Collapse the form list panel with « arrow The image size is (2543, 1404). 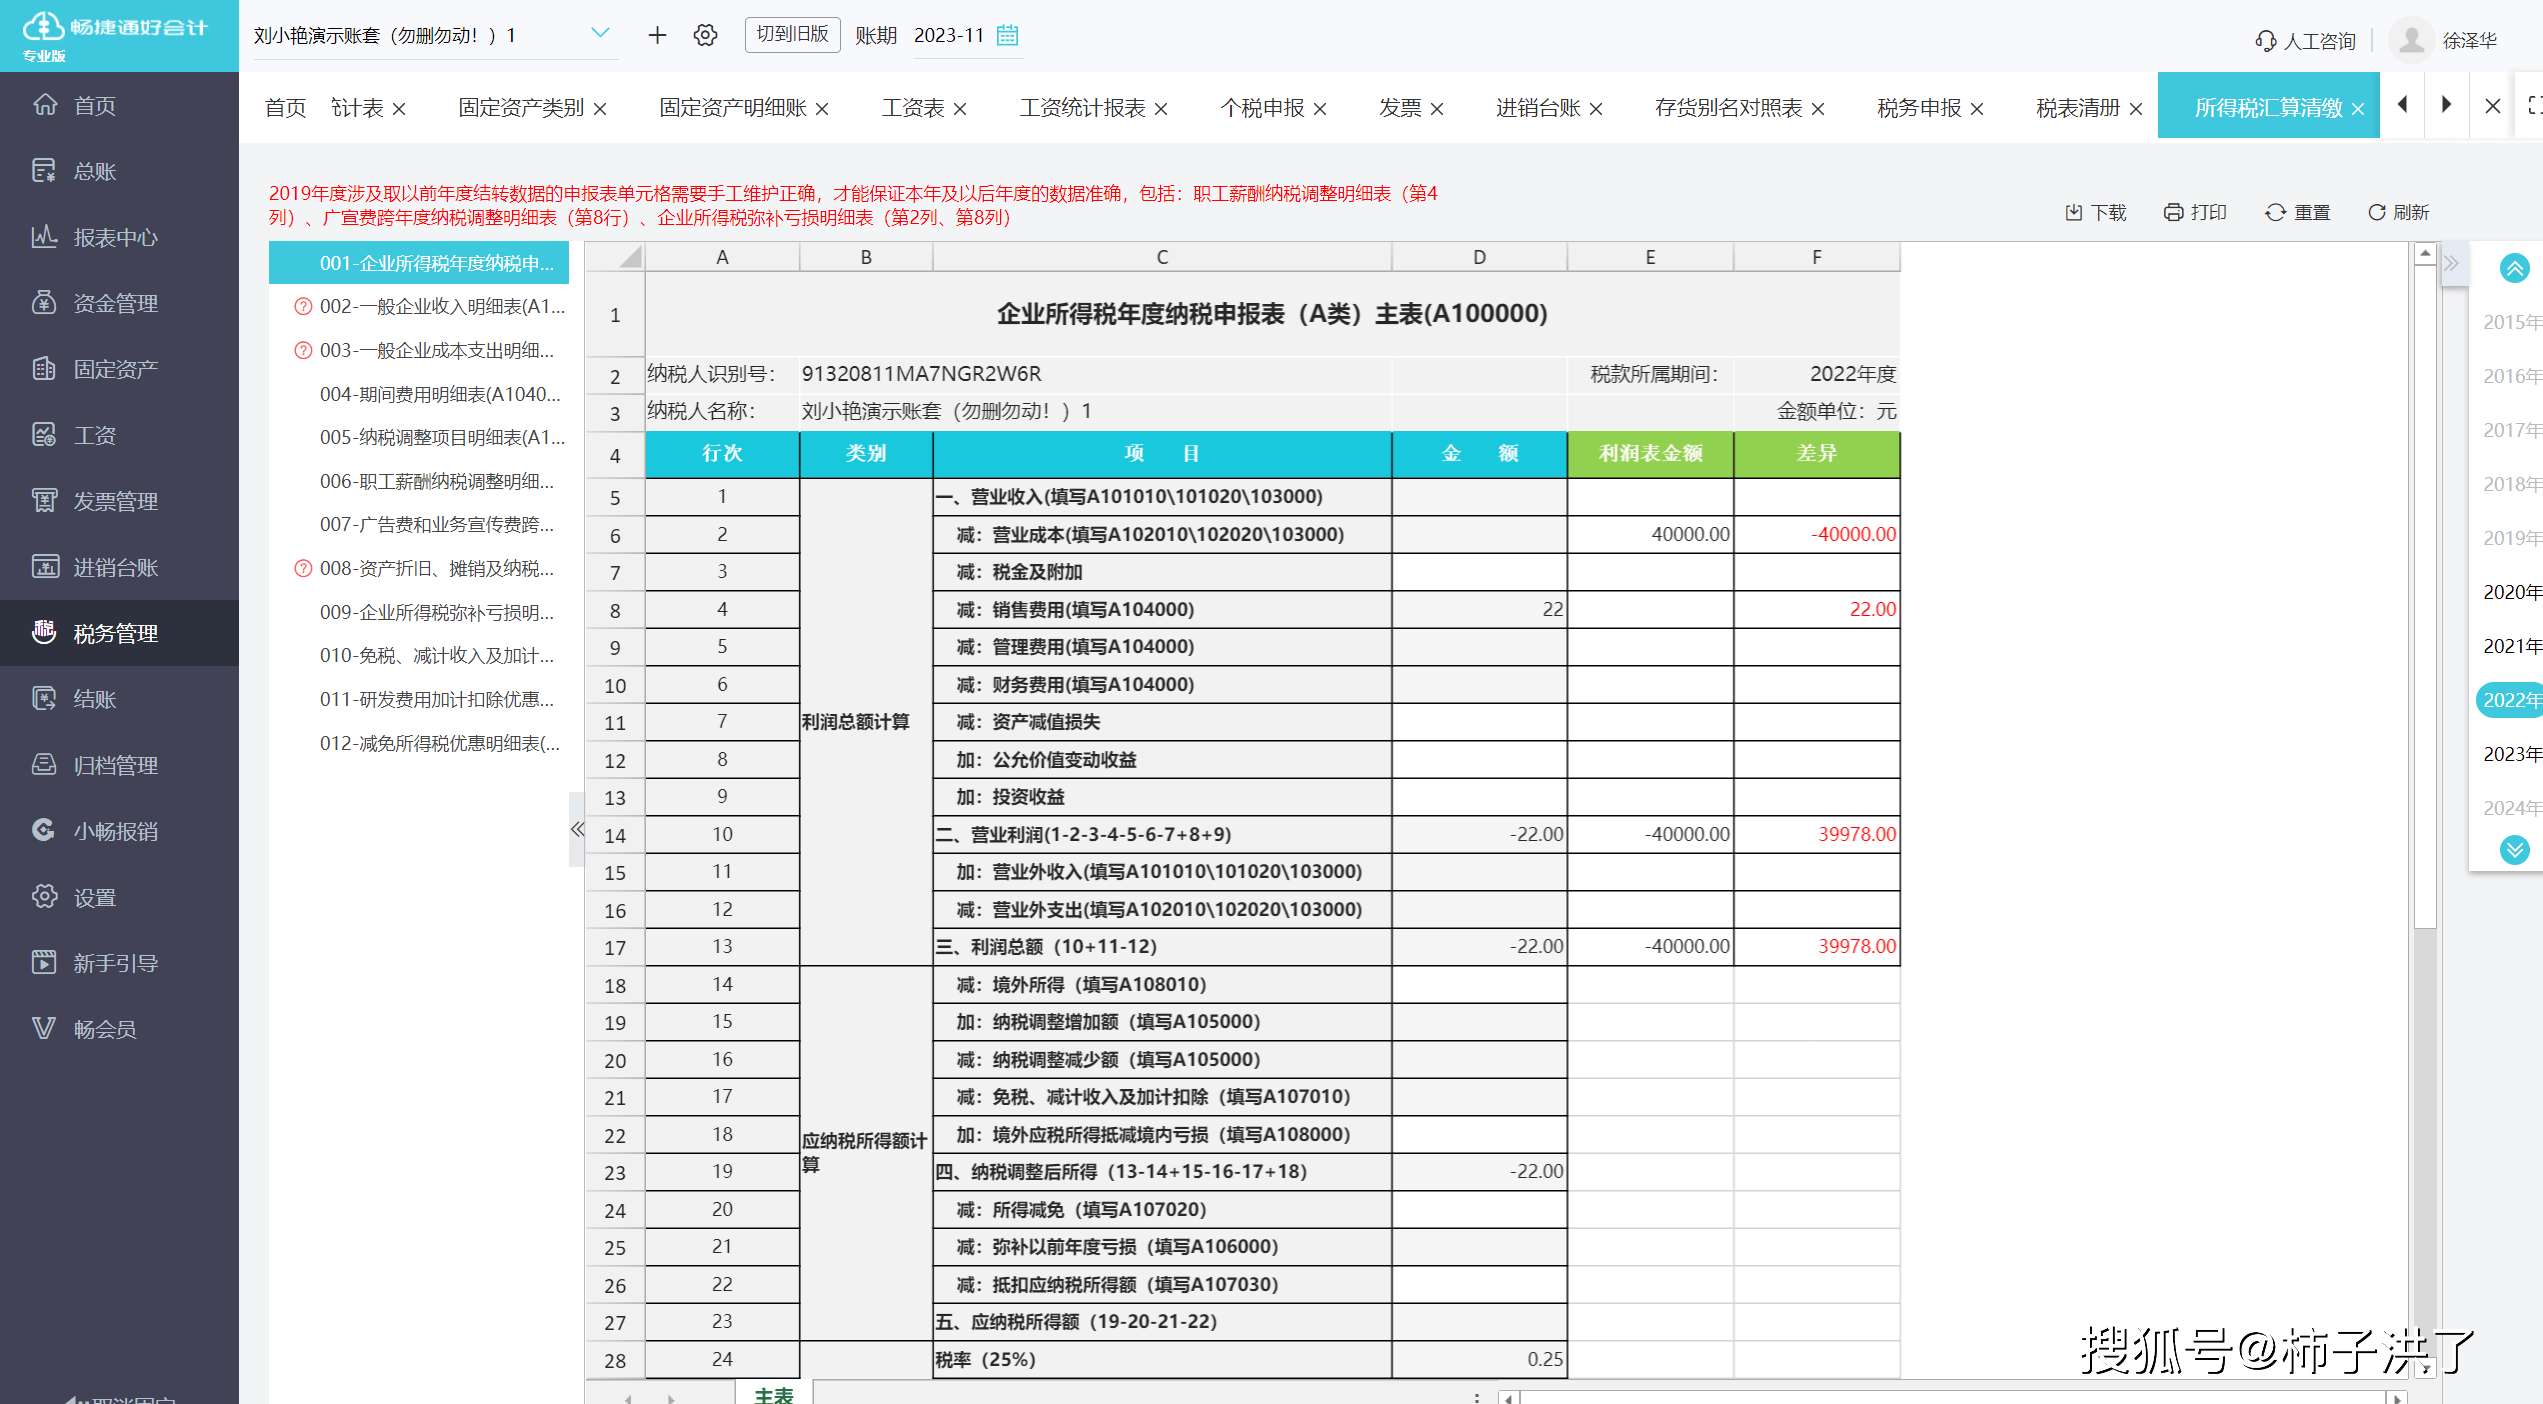577,829
